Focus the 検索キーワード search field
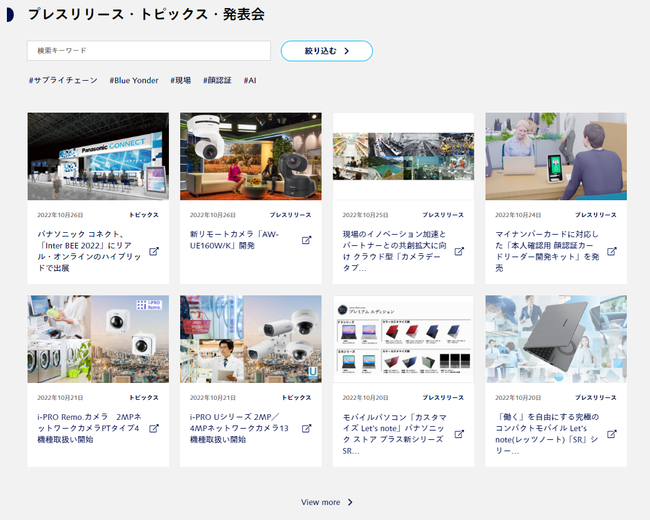This screenshot has height=520, width=650. 149,50
